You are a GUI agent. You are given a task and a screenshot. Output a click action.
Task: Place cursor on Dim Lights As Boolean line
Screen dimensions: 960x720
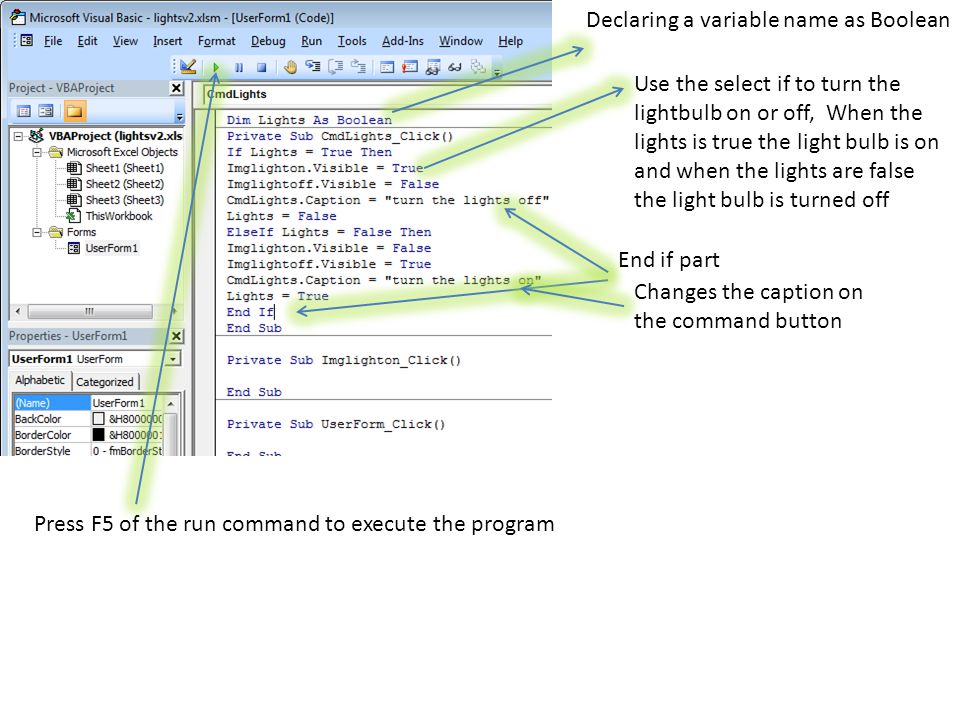tap(309, 120)
